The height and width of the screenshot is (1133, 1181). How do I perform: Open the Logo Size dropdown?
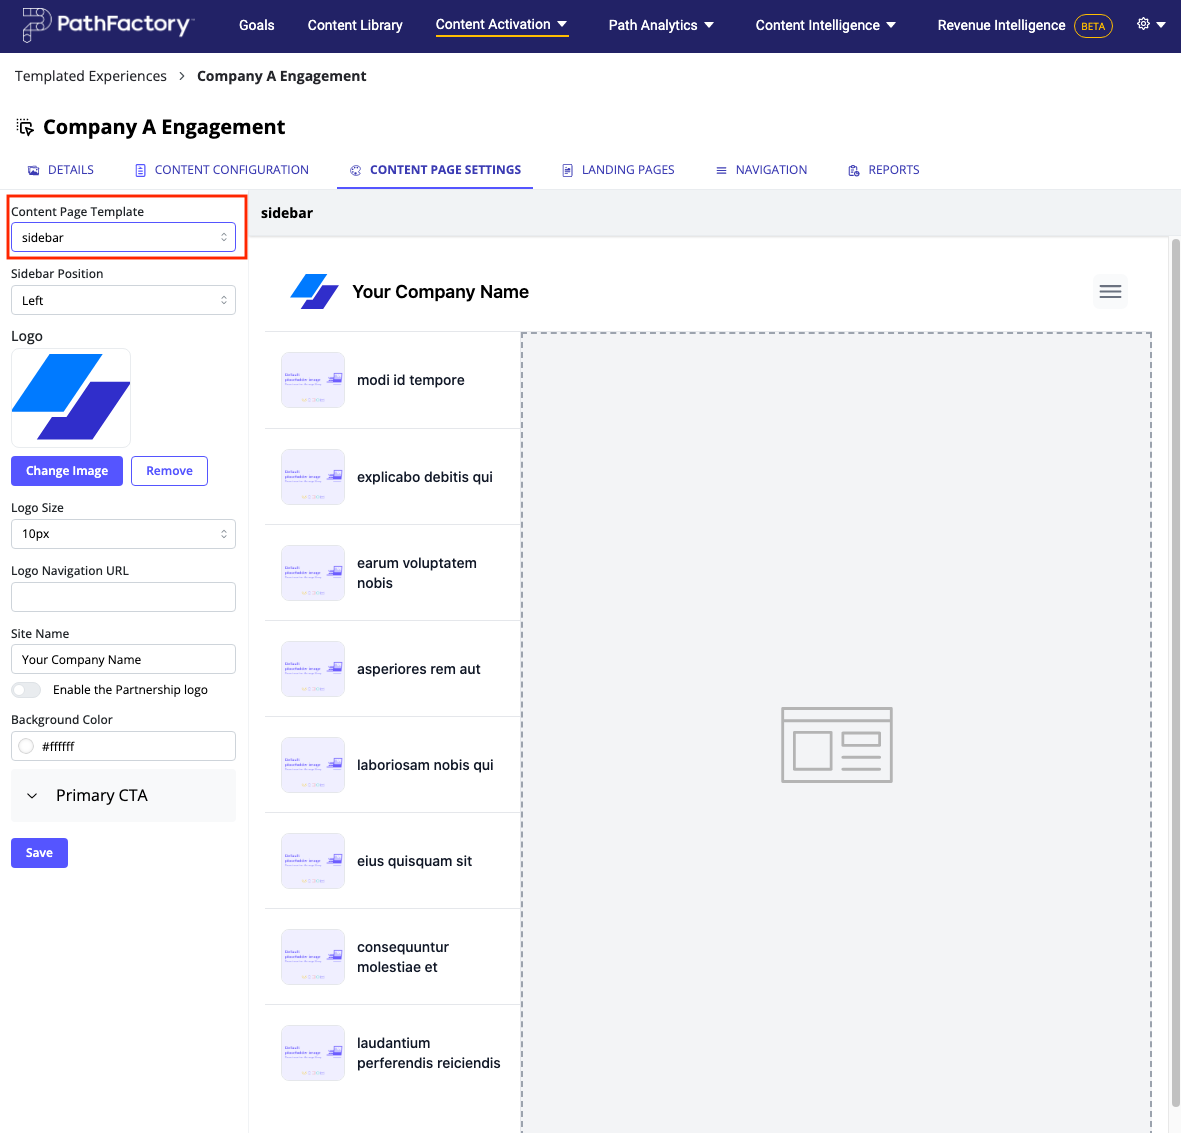(x=123, y=534)
